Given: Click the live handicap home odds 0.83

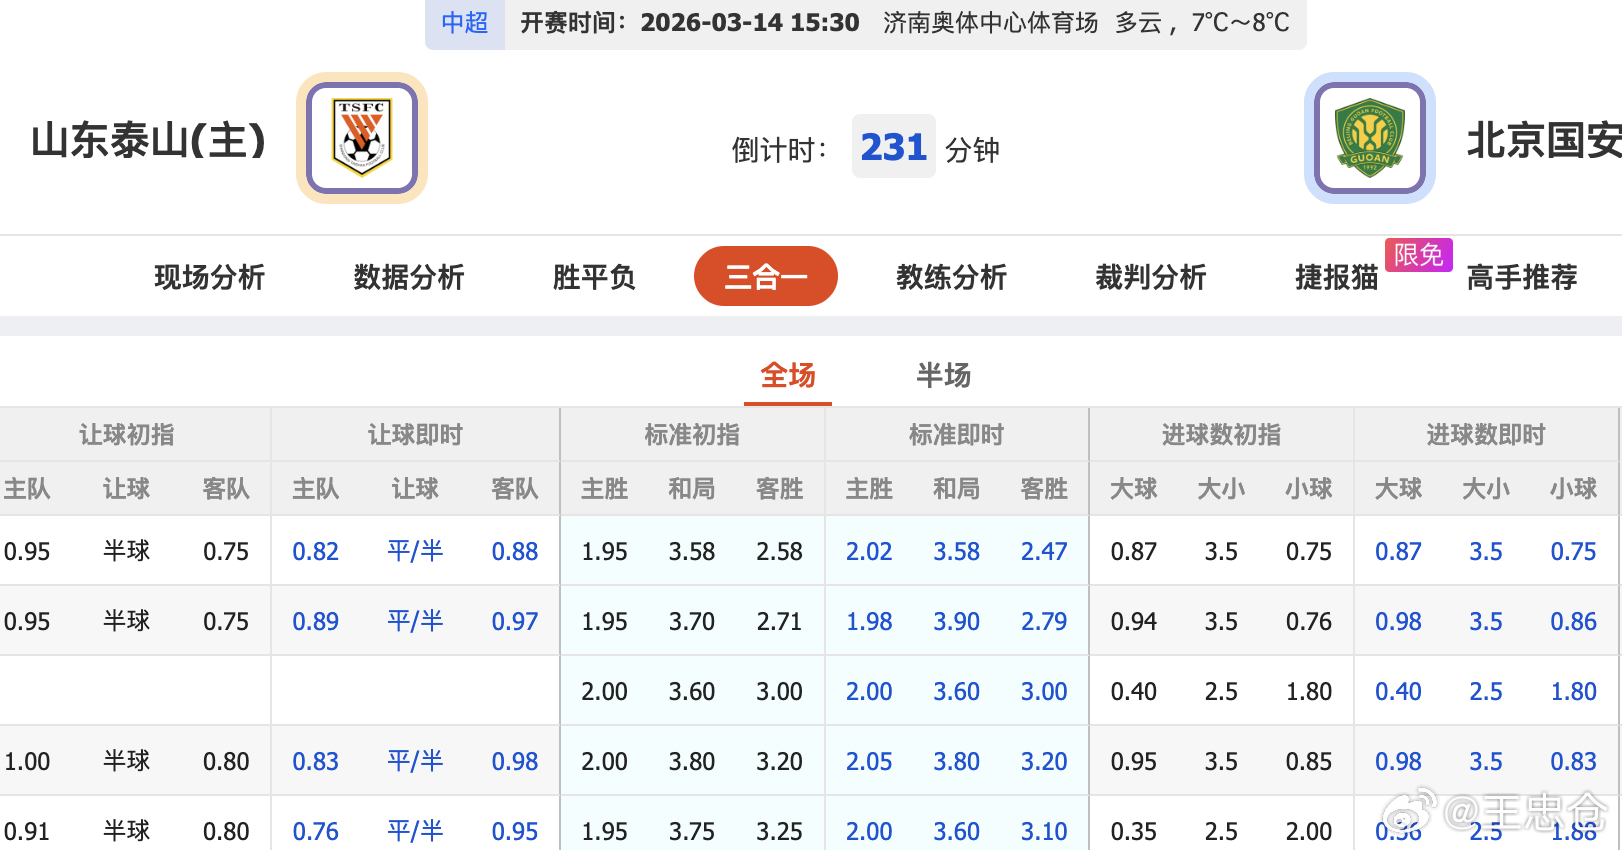Looking at the screenshot, I should pos(316,762).
